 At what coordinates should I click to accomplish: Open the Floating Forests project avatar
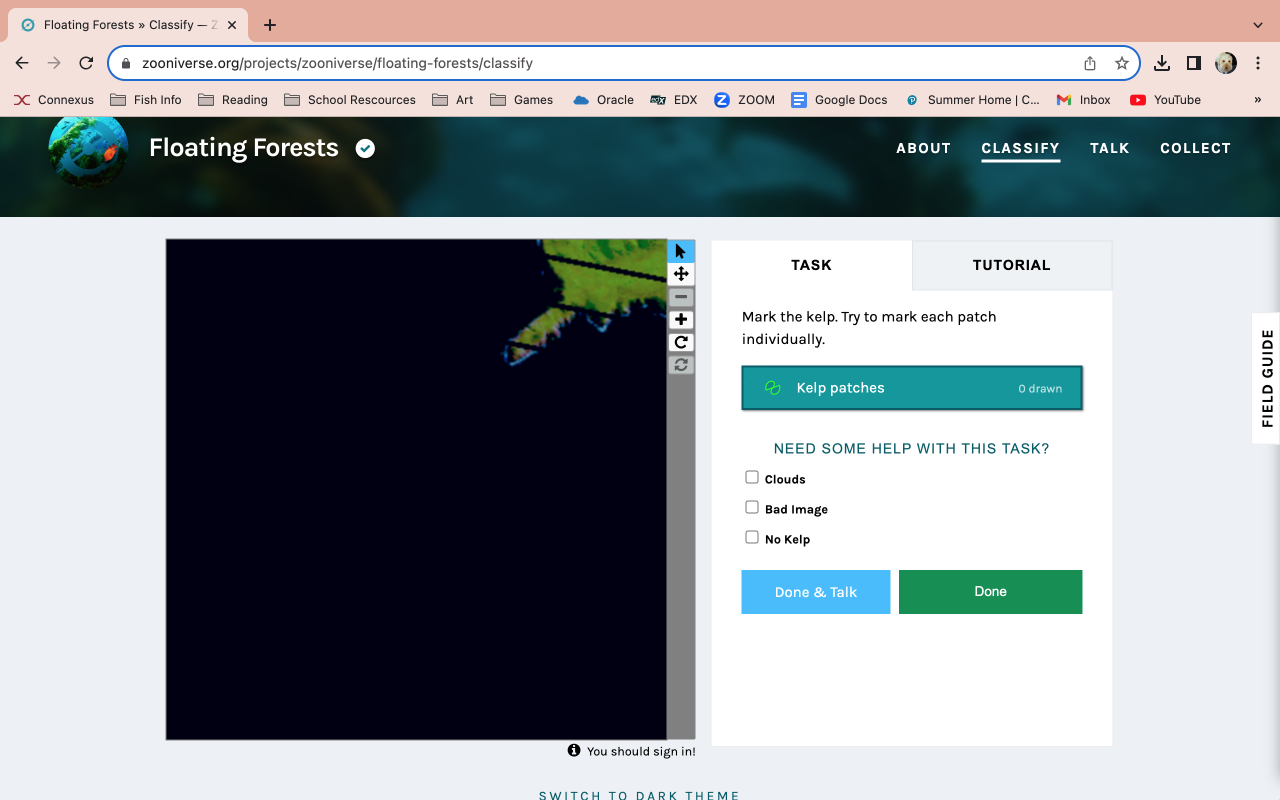88,148
